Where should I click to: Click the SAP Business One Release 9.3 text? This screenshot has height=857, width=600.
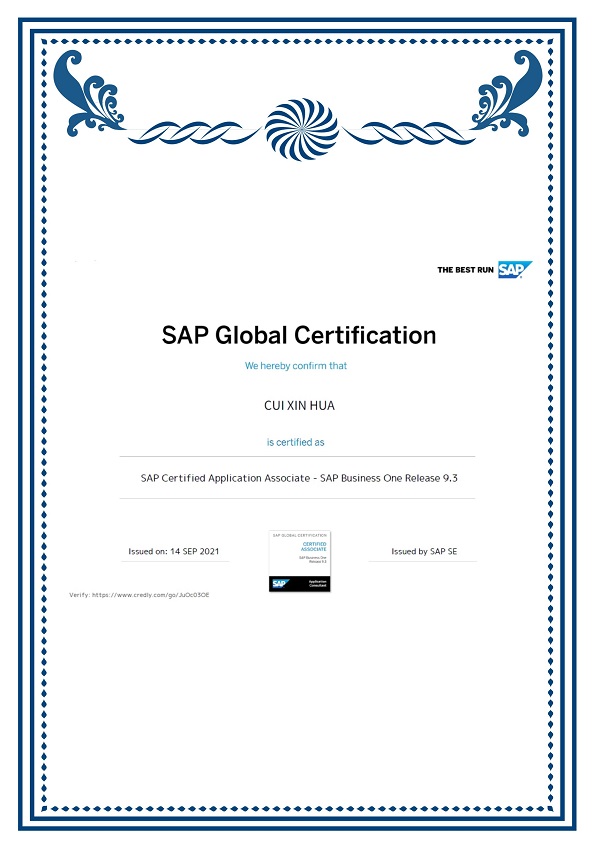click(389, 478)
